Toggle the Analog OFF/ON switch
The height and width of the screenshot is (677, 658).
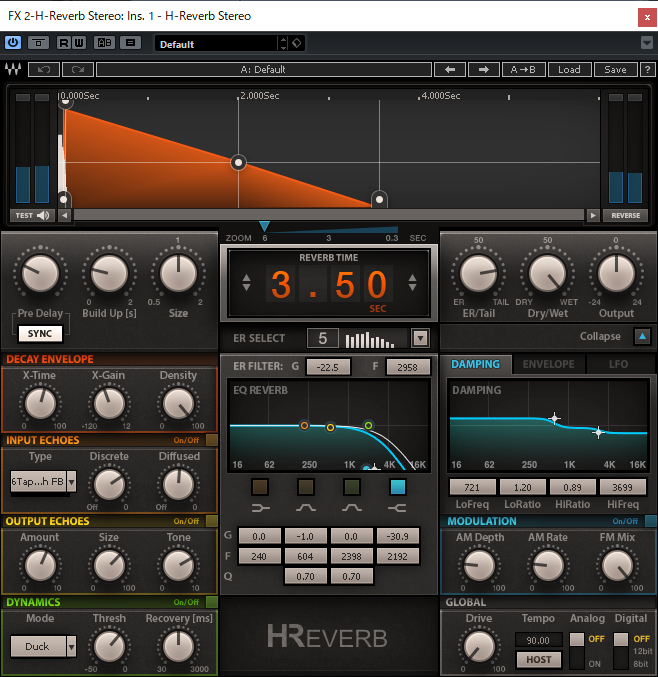tap(577, 651)
